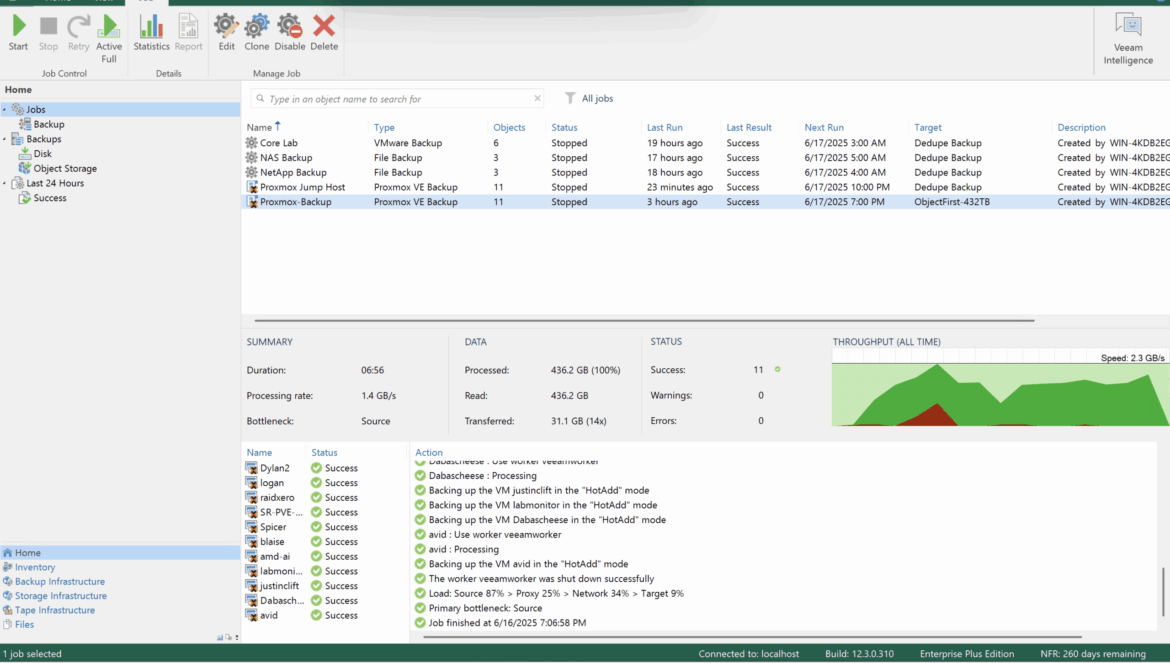Click the NetApp Backup job icon

tap(251, 172)
